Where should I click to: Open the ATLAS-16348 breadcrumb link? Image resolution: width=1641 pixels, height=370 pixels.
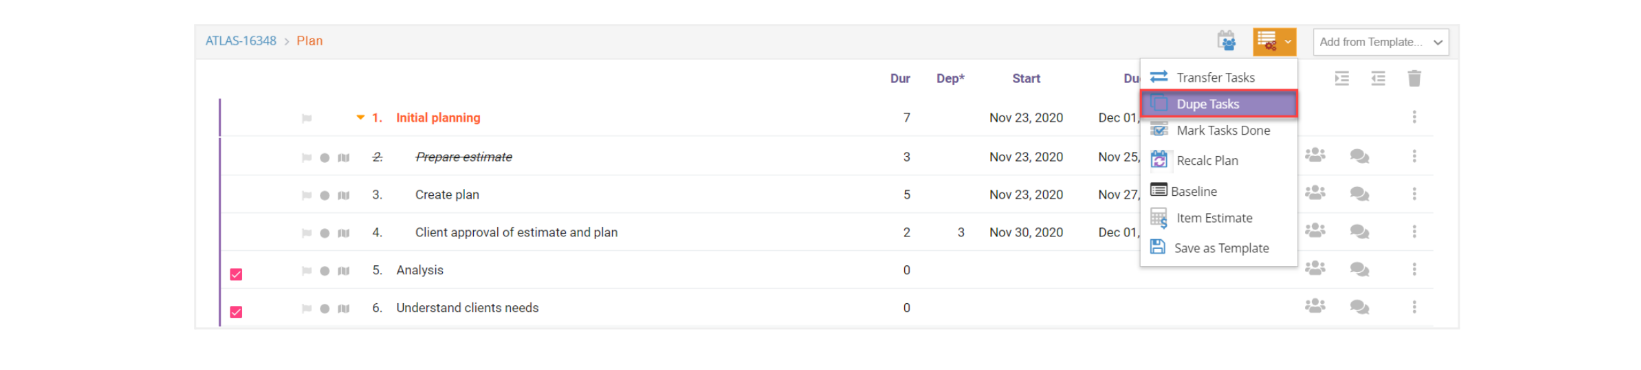241,41
